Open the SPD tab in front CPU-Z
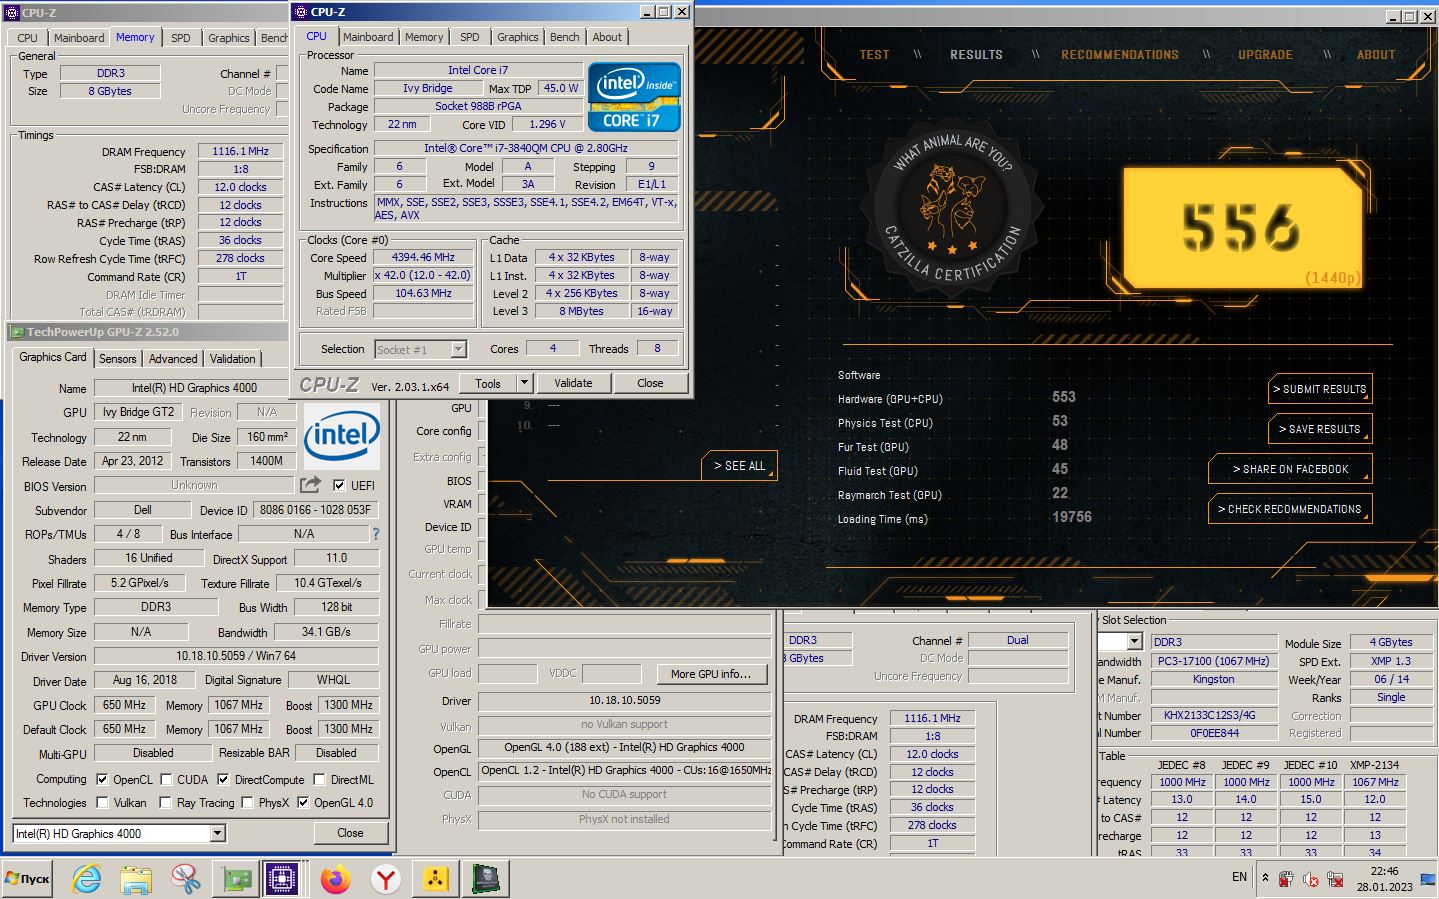The image size is (1439, 899). pos(470,37)
